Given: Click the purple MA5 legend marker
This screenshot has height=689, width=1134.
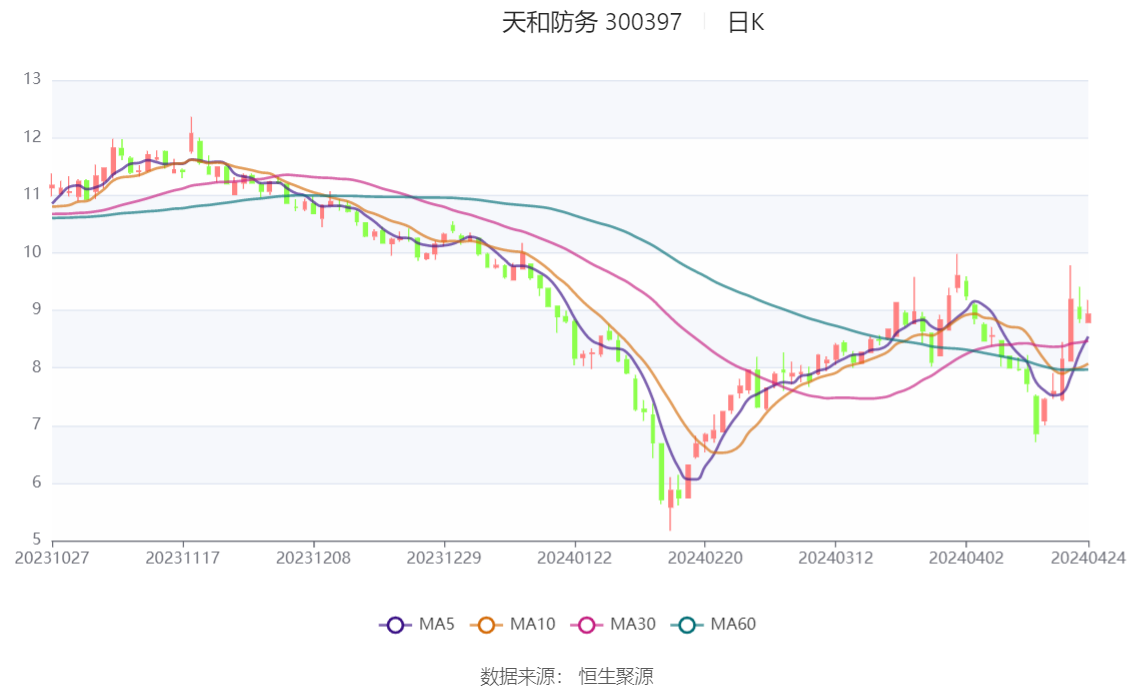Looking at the screenshot, I should pyautogui.click(x=395, y=624).
